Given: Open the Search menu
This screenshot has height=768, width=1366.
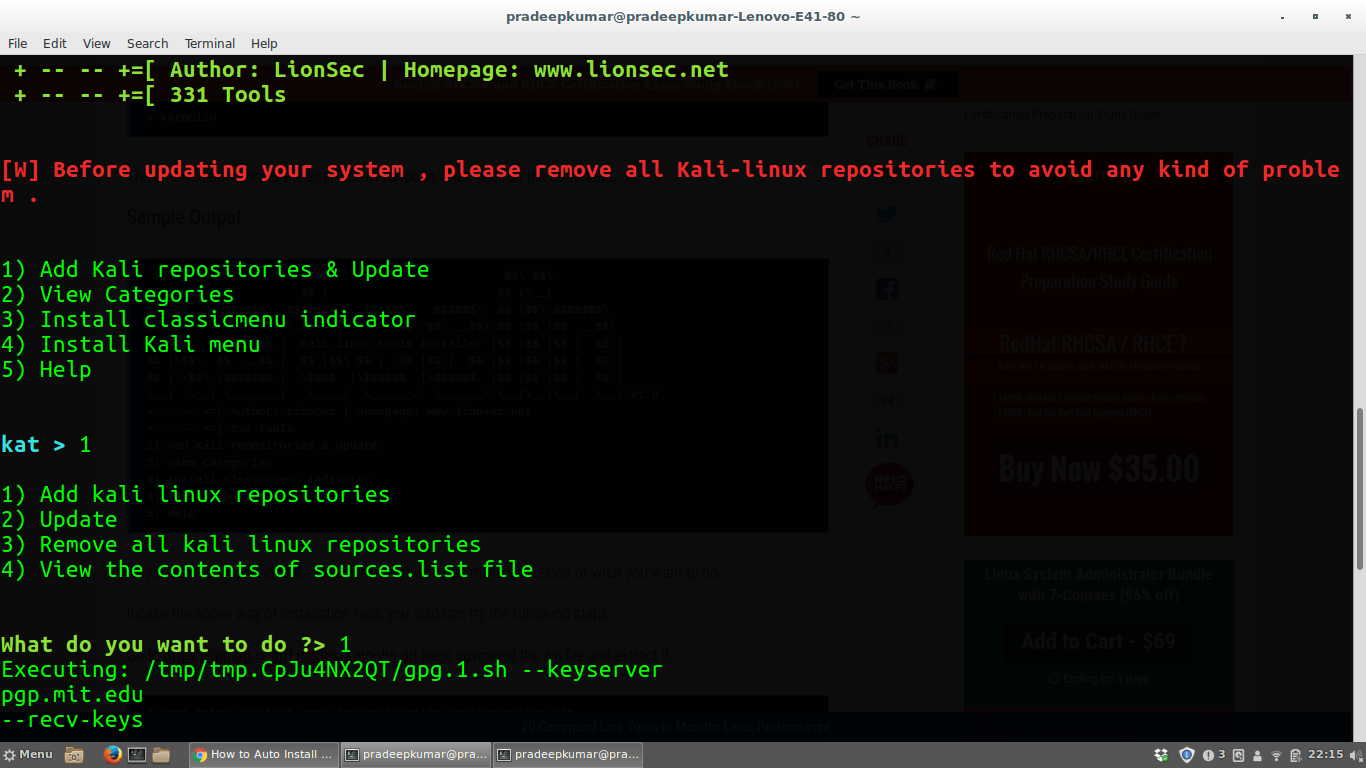Looking at the screenshot, I should point(147,43).
